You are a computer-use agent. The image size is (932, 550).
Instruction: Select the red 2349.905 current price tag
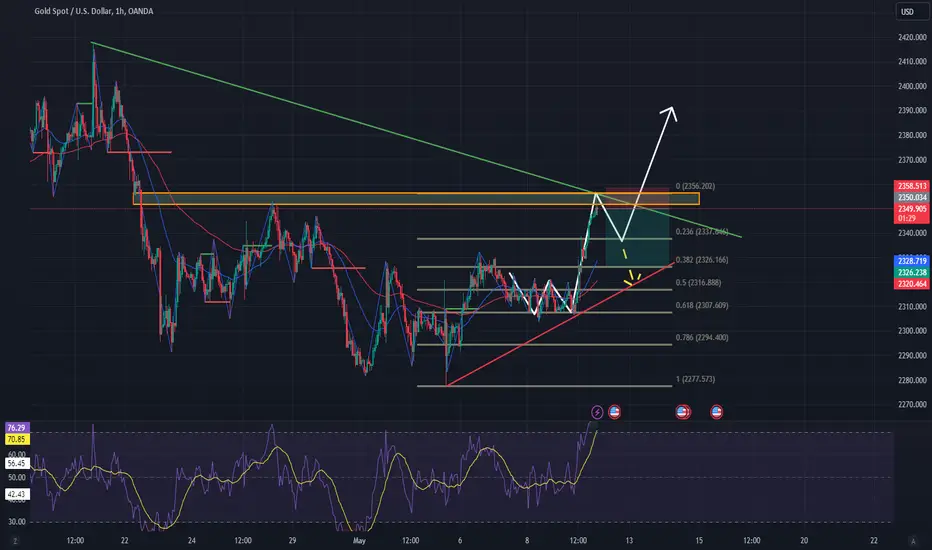(912, 209)
